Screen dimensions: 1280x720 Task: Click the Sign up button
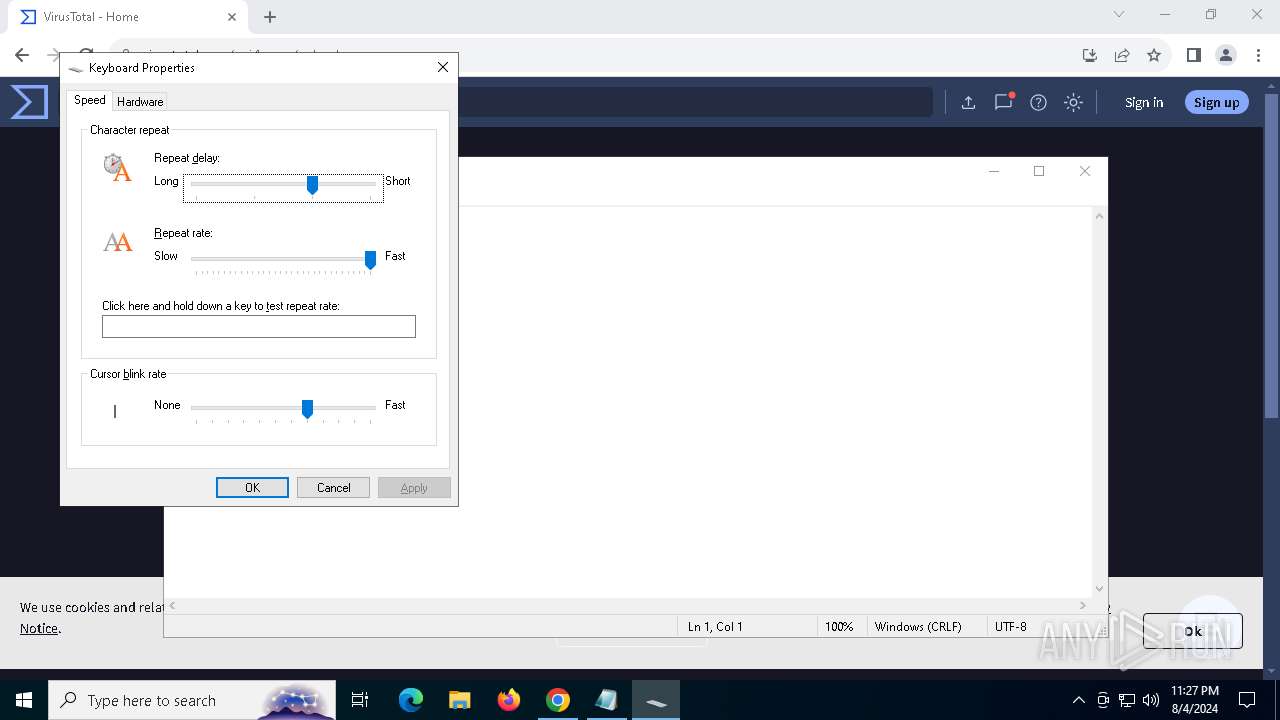pyautogui.click(x=1216, y=102)
